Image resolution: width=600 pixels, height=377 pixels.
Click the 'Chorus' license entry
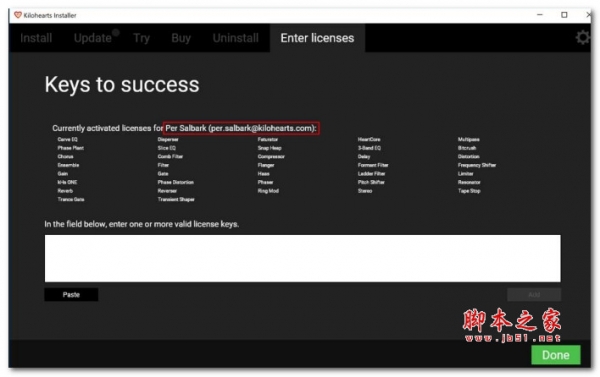(65, 157)
